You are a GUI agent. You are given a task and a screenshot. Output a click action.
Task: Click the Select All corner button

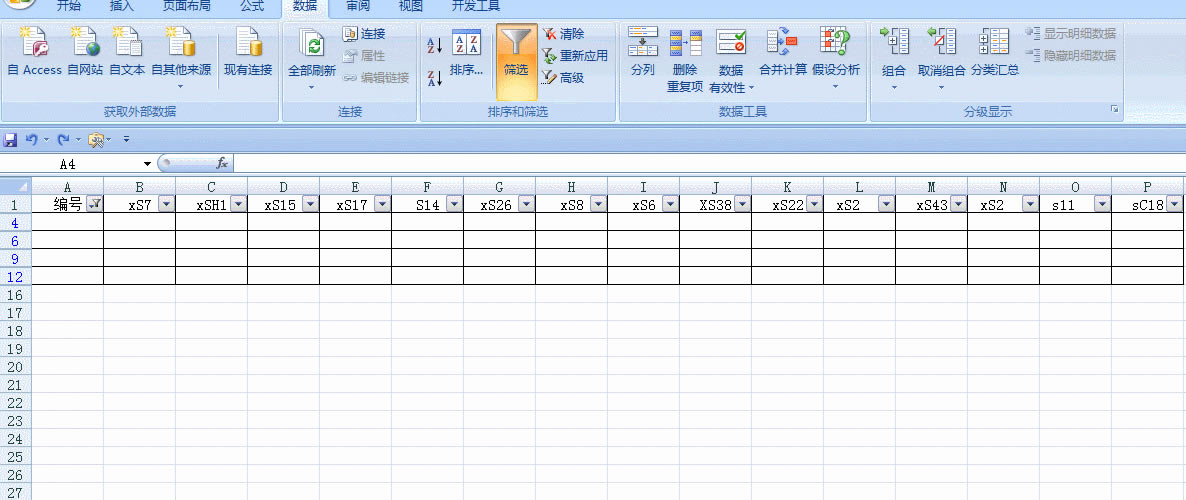[x=16, y=186]
